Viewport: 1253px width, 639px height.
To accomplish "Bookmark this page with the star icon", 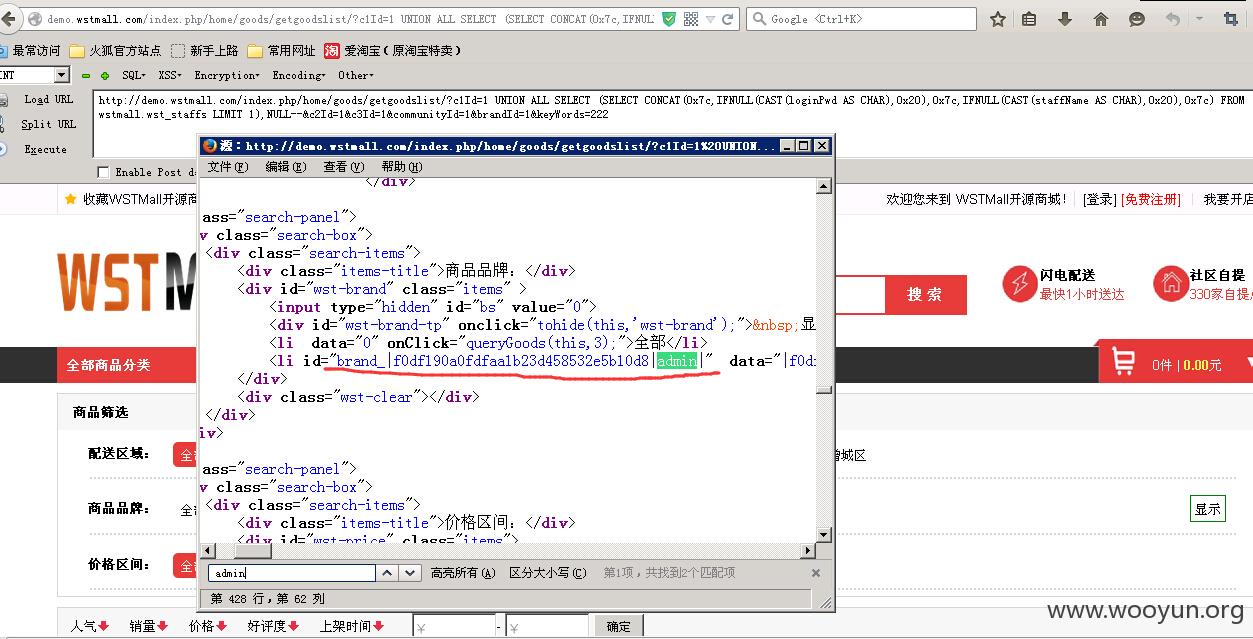I will (998, 19).
